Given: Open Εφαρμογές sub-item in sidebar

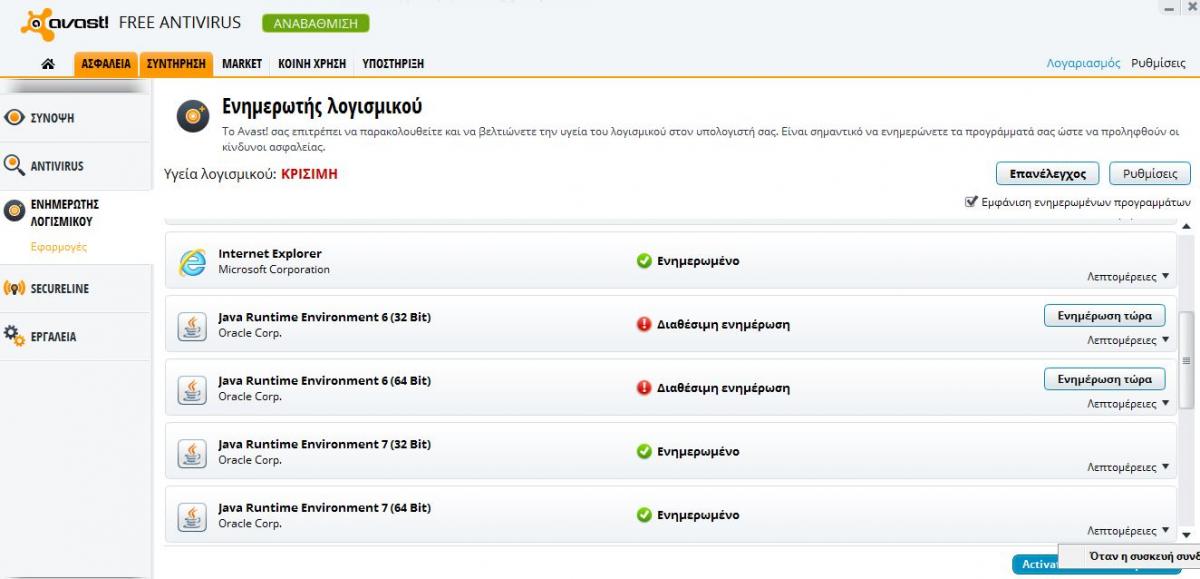Looking at the screenshot, I should pos(59,247).
